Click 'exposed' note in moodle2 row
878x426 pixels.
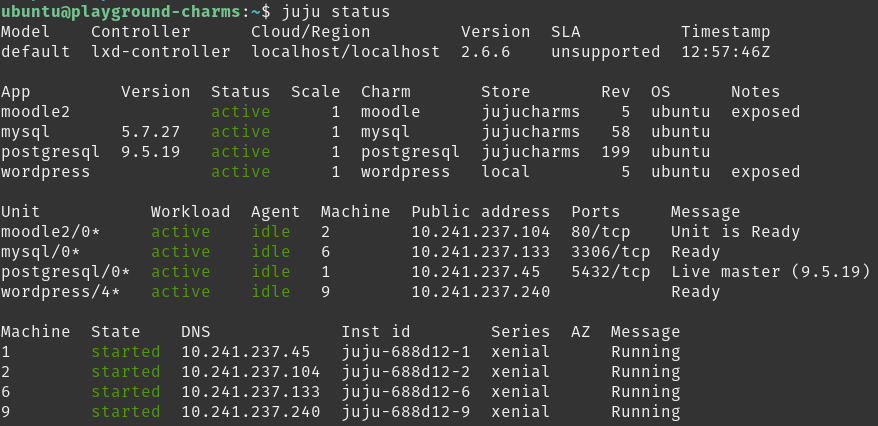tap(765, 112)
